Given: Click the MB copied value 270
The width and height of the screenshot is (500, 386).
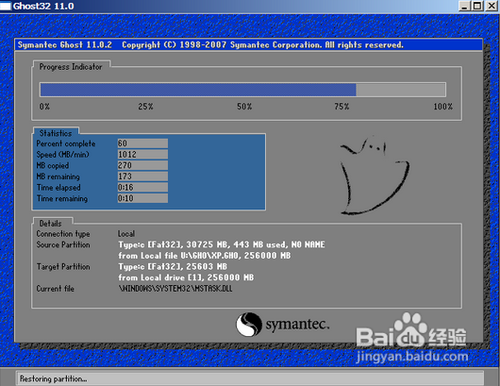Looking at the screenshot, I should (x=142, y=165).
